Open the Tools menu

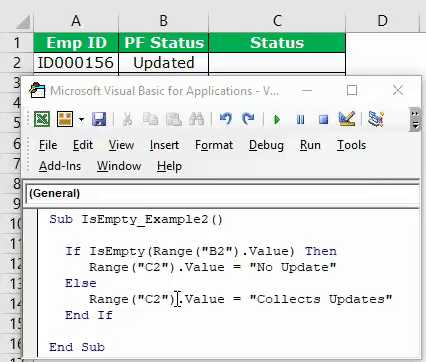(x=351, y=145)
